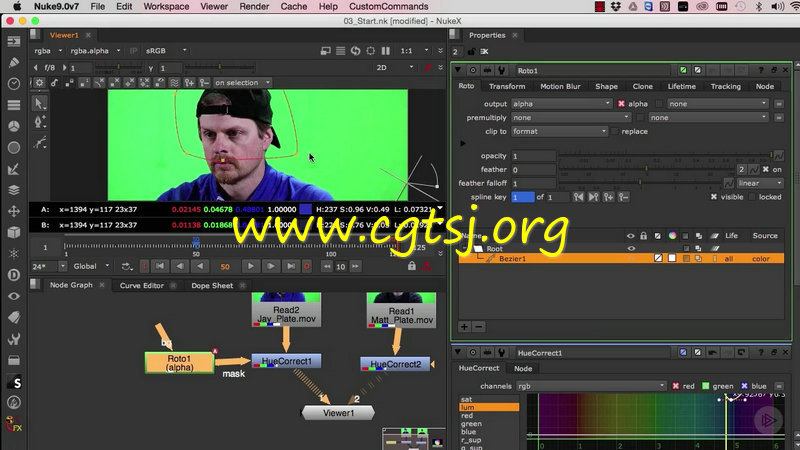Open the FurnaceCore FX icon
Viewport: 800px width, 450px height.
point(14,424)
